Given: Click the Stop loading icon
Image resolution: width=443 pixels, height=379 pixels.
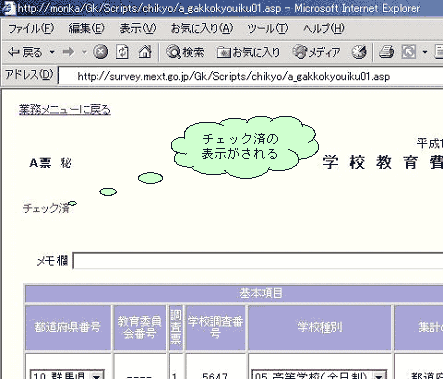Looking at the screenshot, I should click(100, 52).
